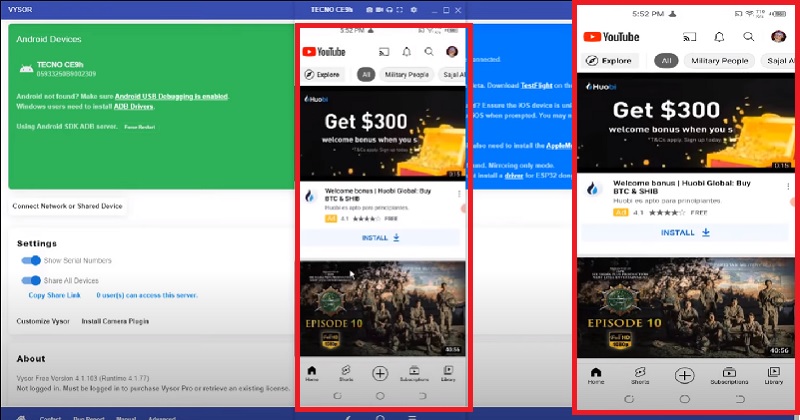Tap the cast icon in the enlarged right phone view
The height and width of the screenshot is (420, 800).
click(689, 37)
